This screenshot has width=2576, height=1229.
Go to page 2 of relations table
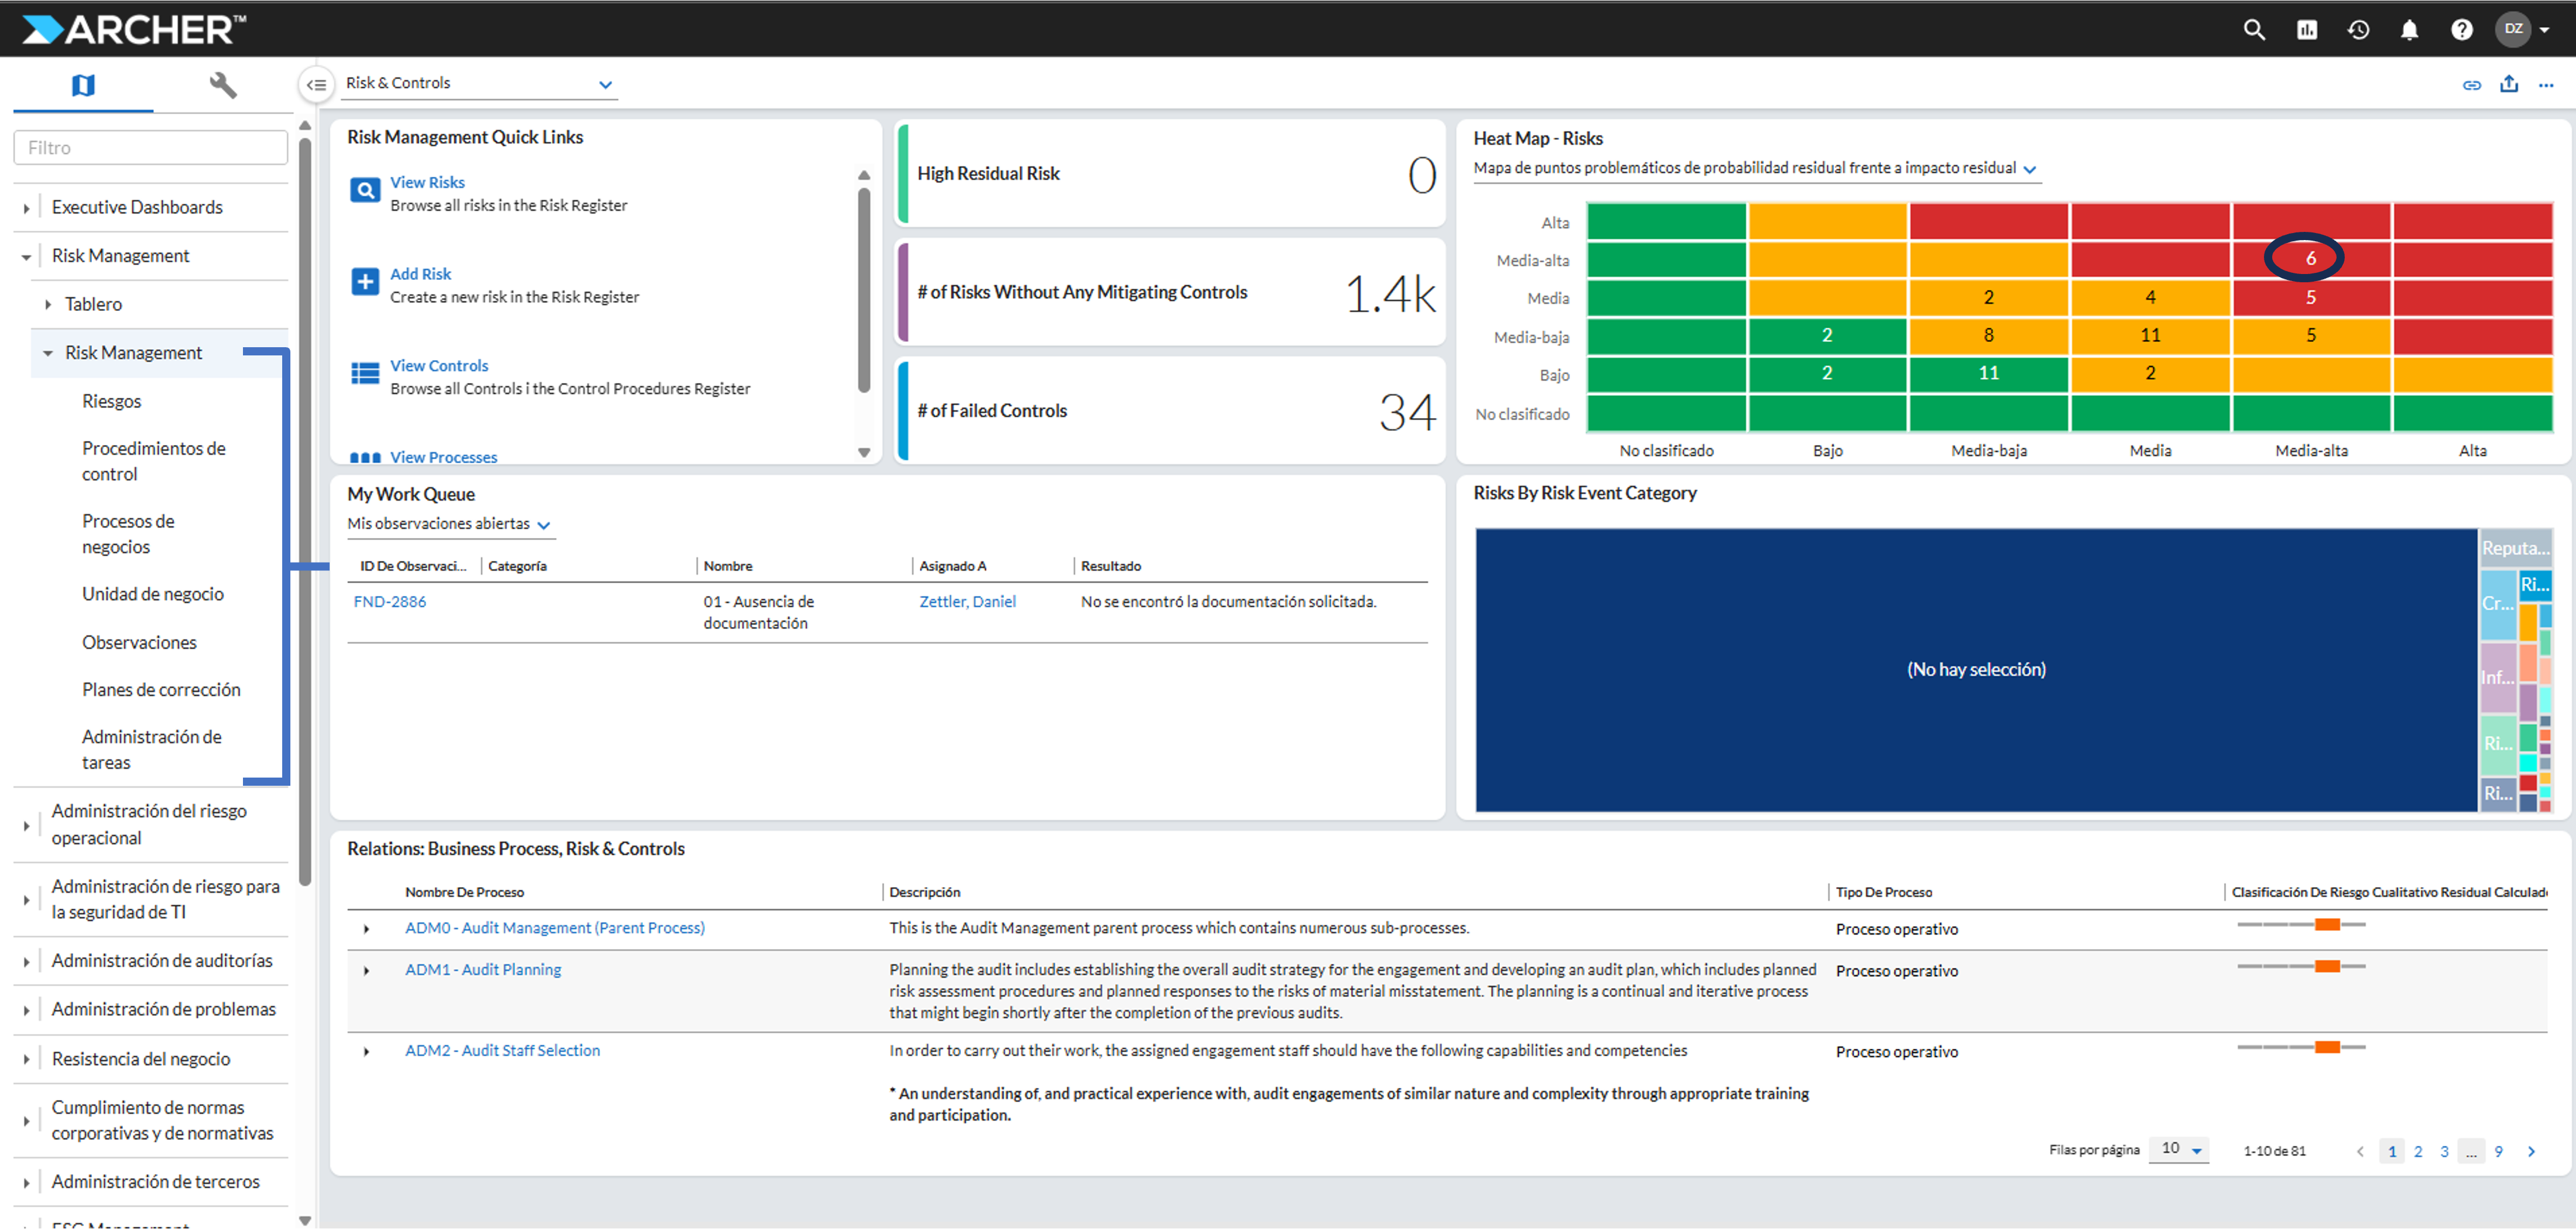point(2417,1151)
